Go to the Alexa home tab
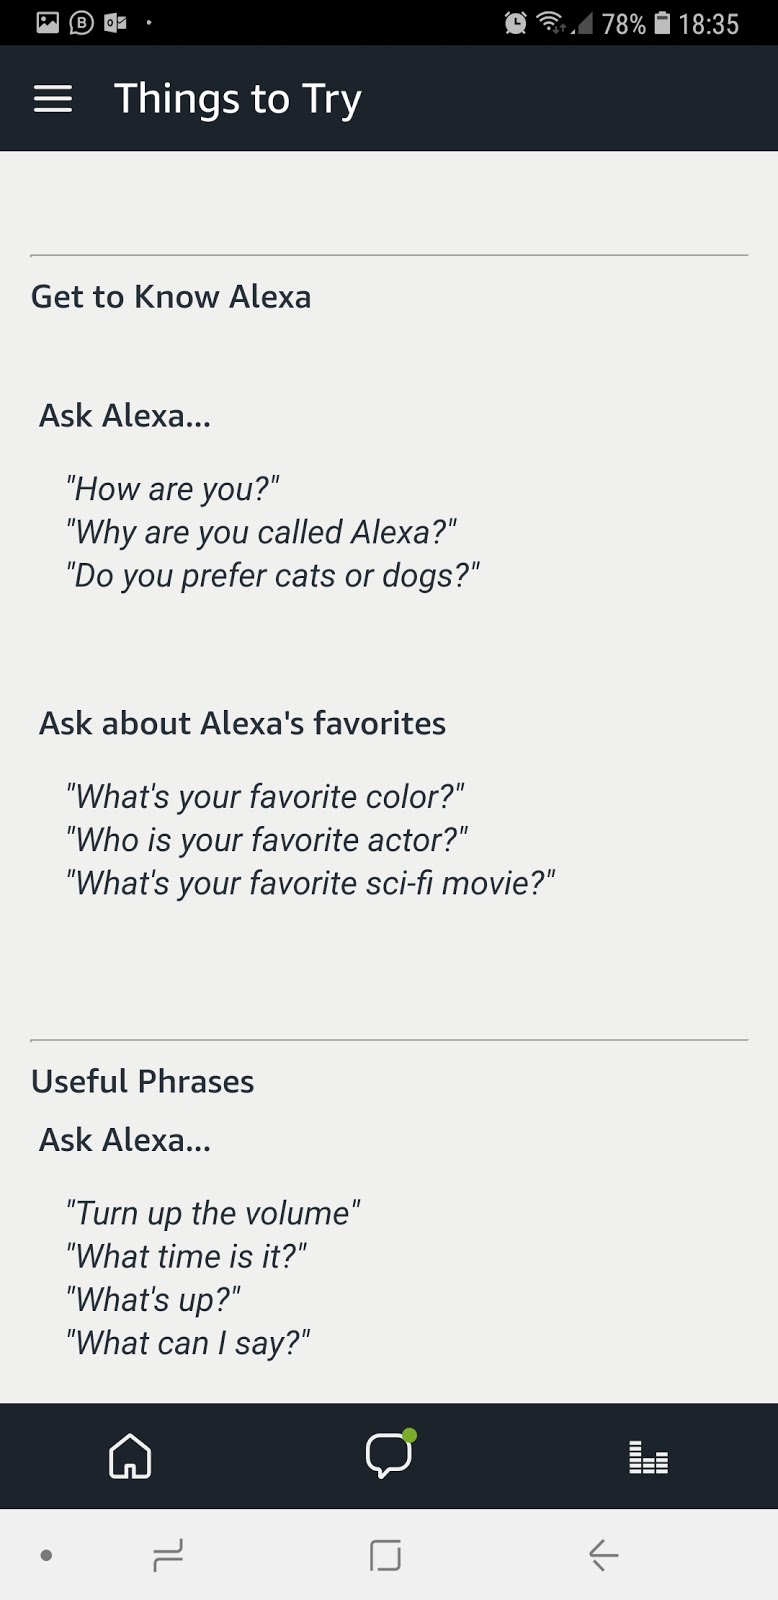 tap(130, 1456)
